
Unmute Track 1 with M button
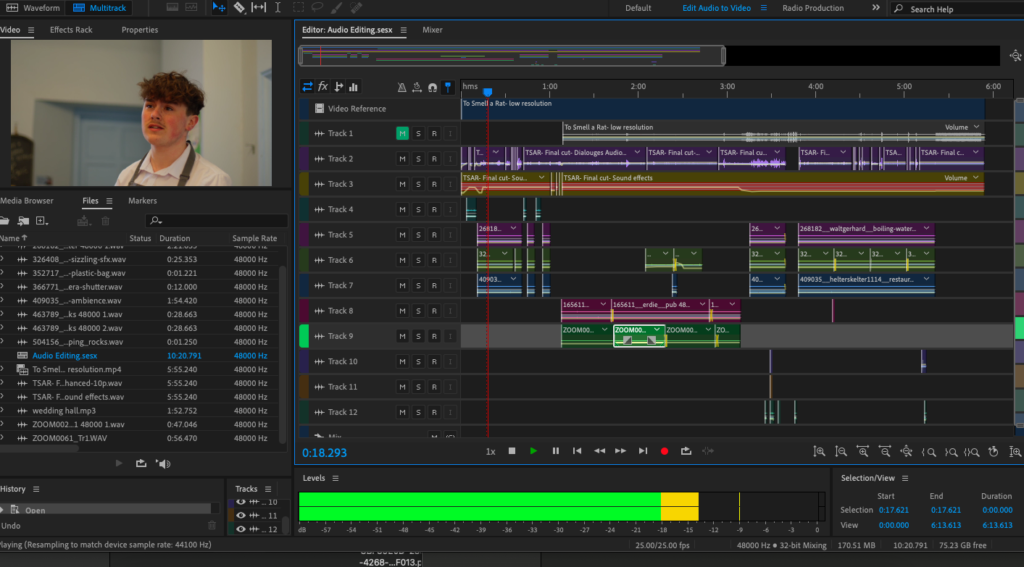pos(402,133)
